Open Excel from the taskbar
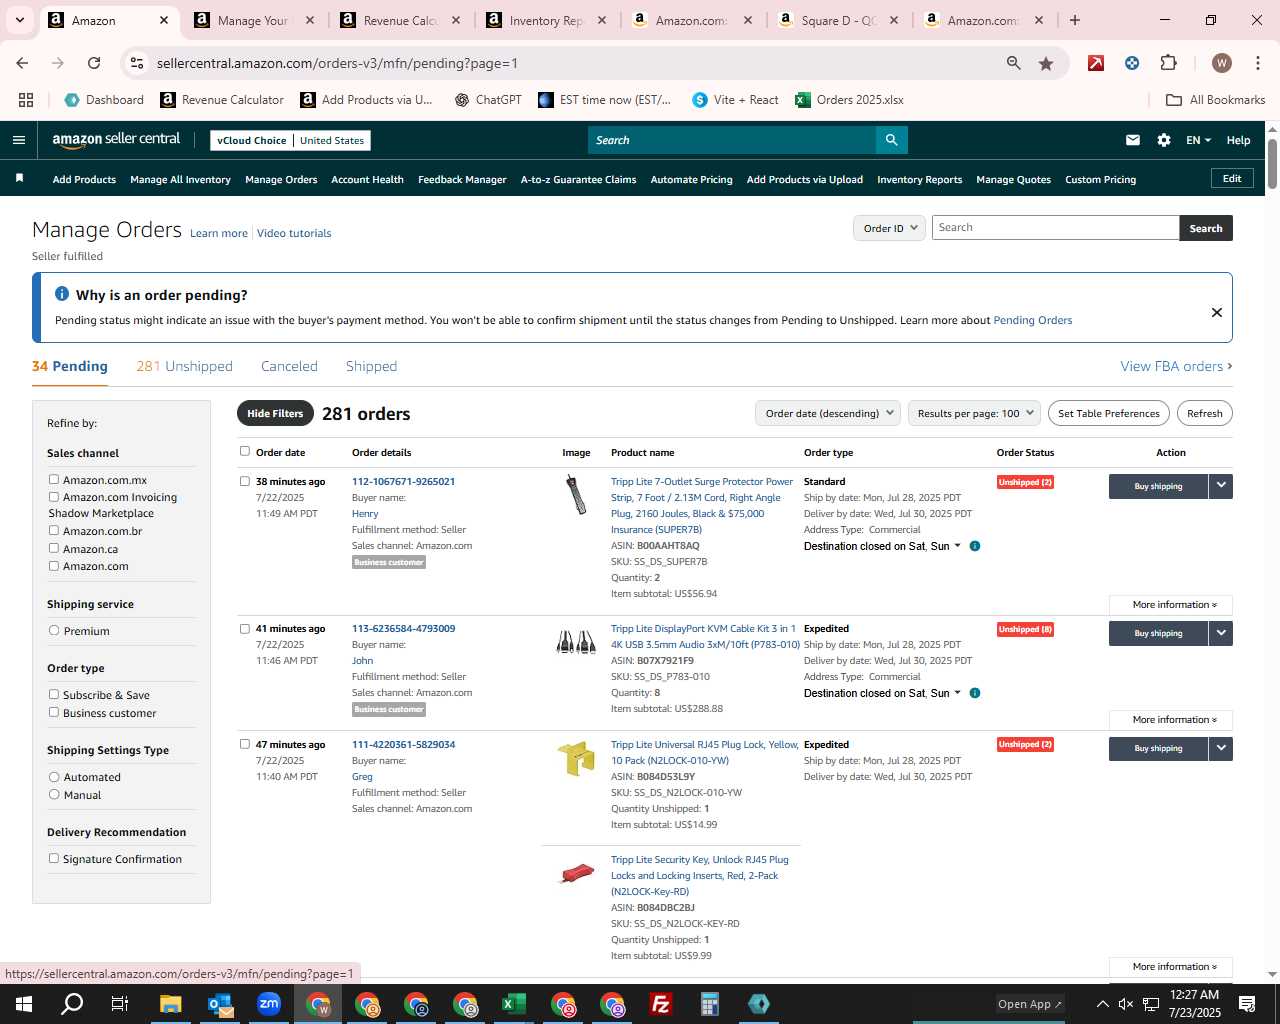The image size is (1280, 1024). [x=514, y=1004]
